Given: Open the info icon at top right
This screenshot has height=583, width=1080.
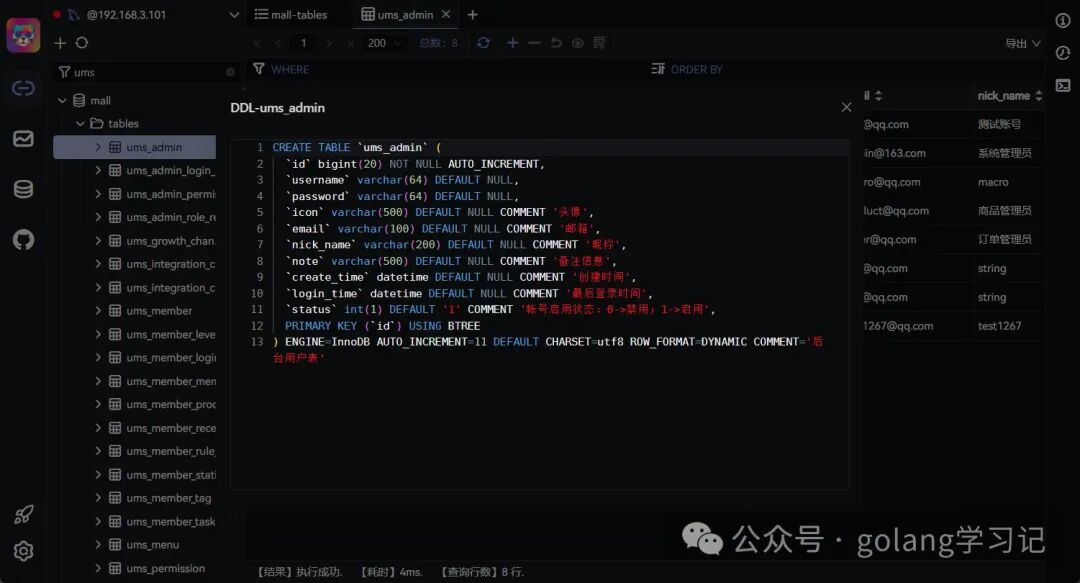Looking at the screenshot, I should coord(1063,20).
